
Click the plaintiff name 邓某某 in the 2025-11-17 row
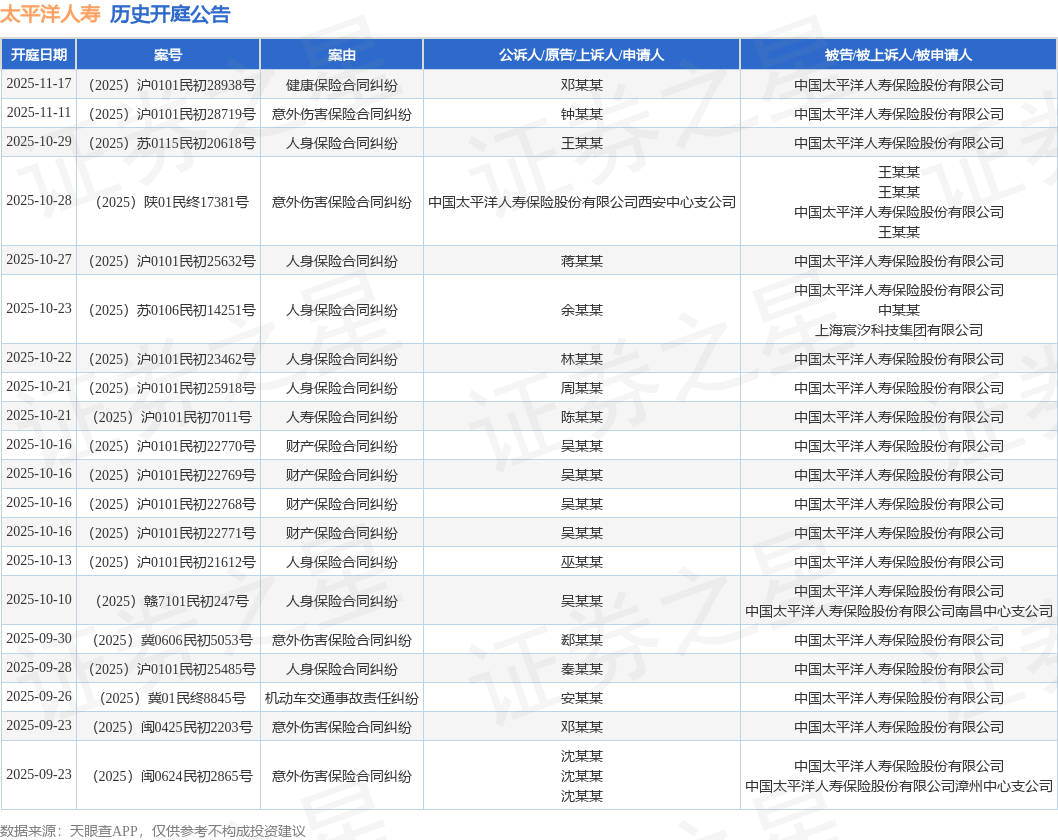[582, 85]
